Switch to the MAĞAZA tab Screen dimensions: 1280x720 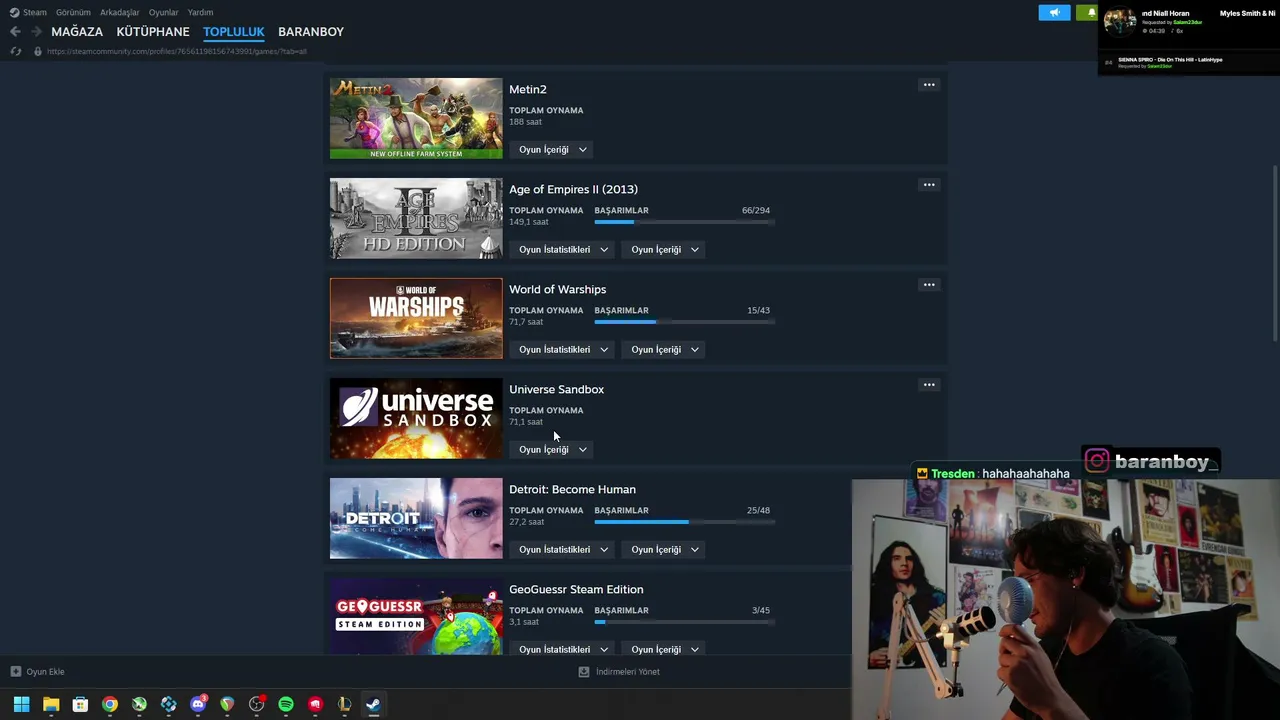coord(77,32)
